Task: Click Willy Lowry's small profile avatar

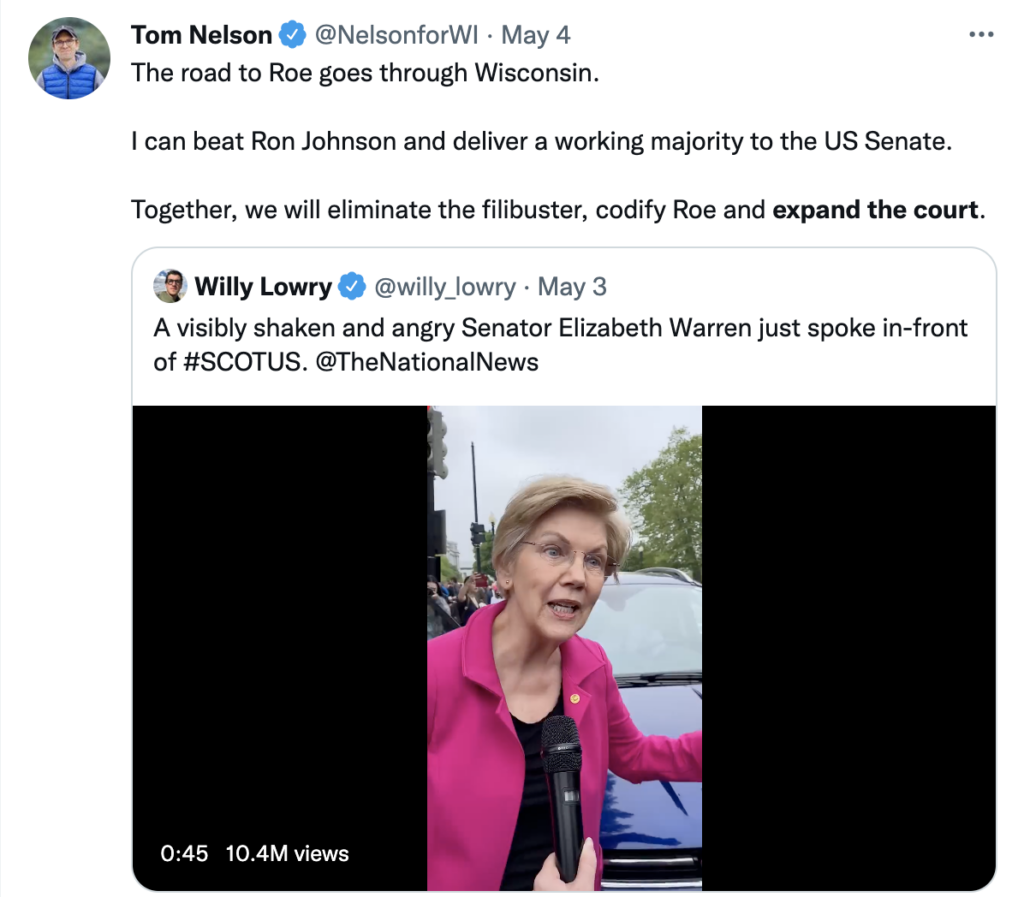Action: 170,286
